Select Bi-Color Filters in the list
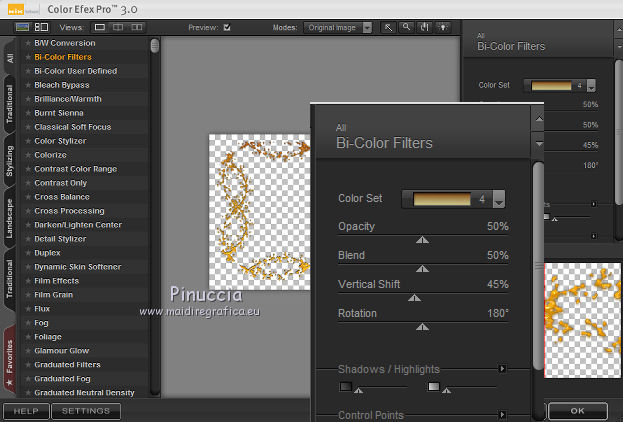The height and width of the screenshot is (422, 623). pos(63,57)
